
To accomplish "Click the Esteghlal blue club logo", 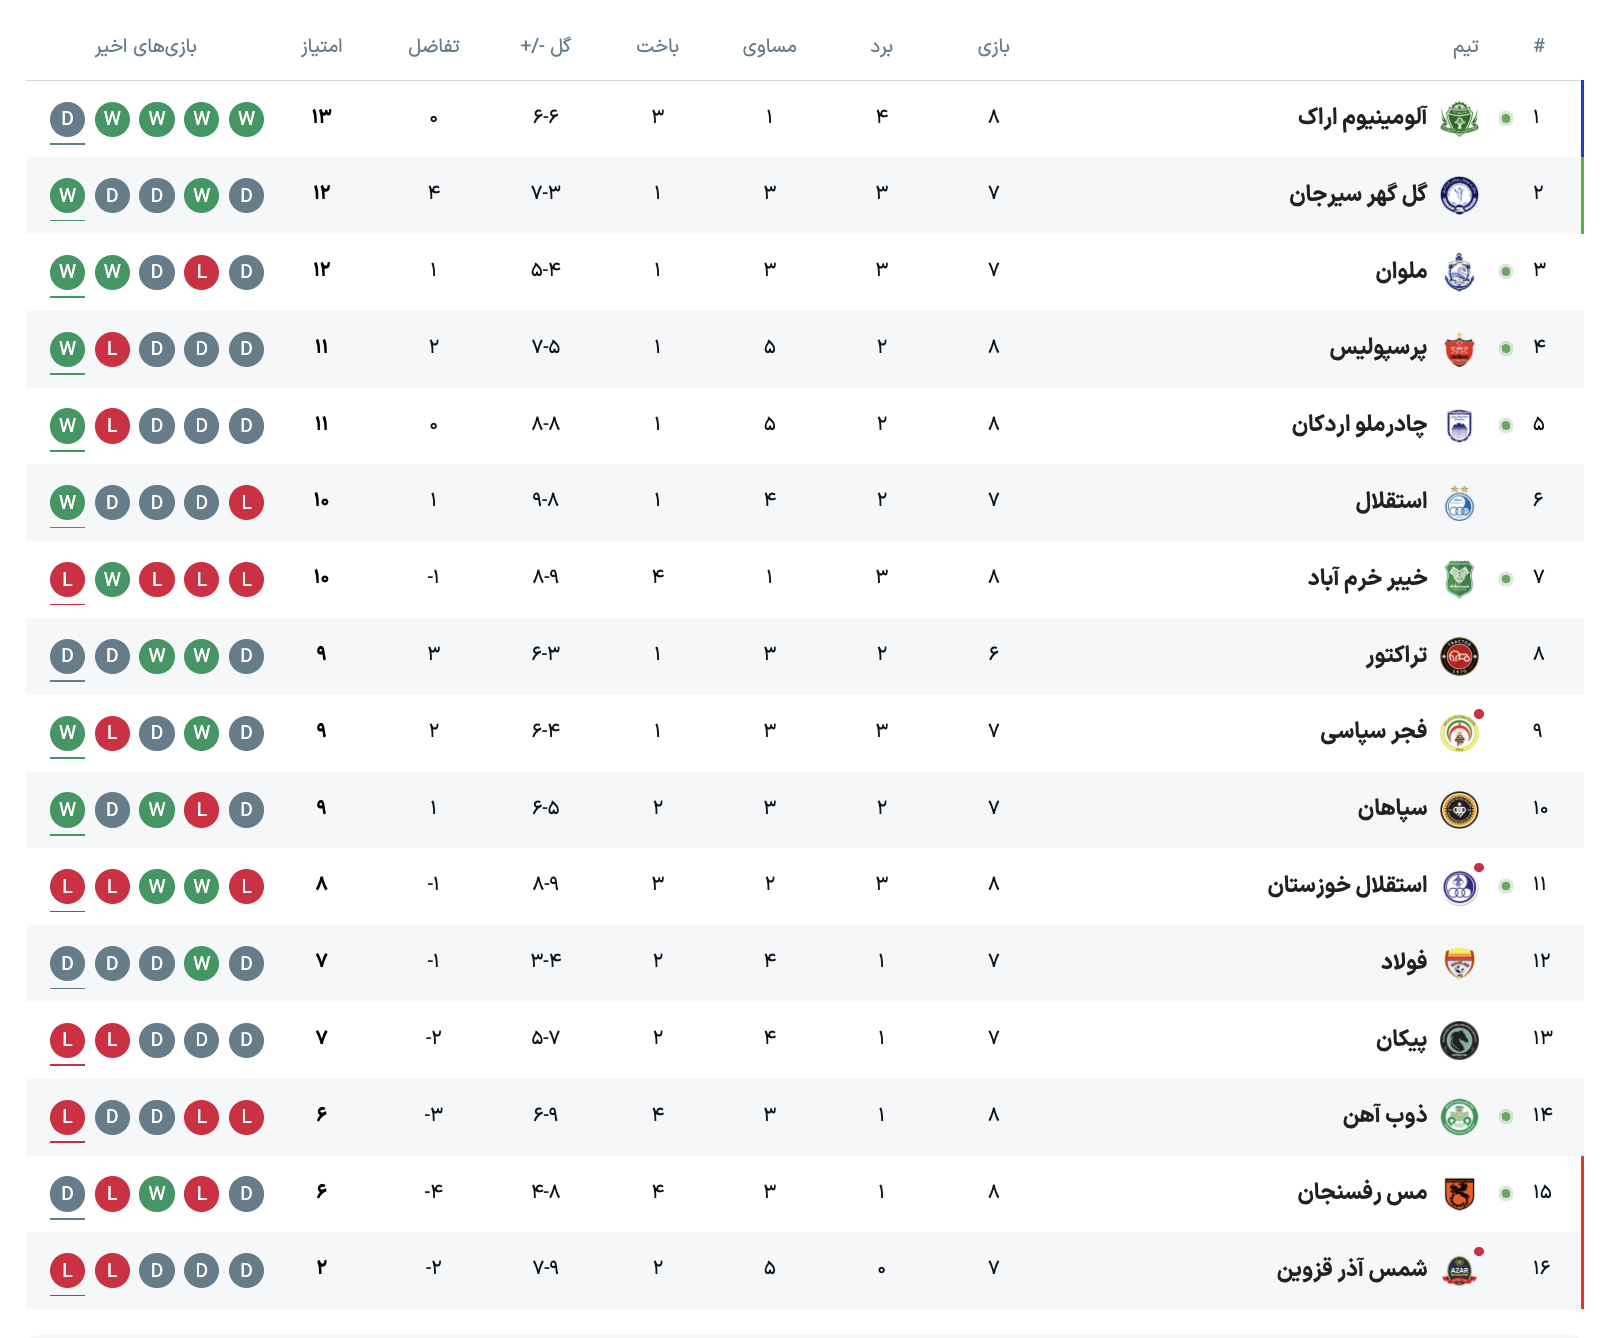I will [x=1459, y=502].
